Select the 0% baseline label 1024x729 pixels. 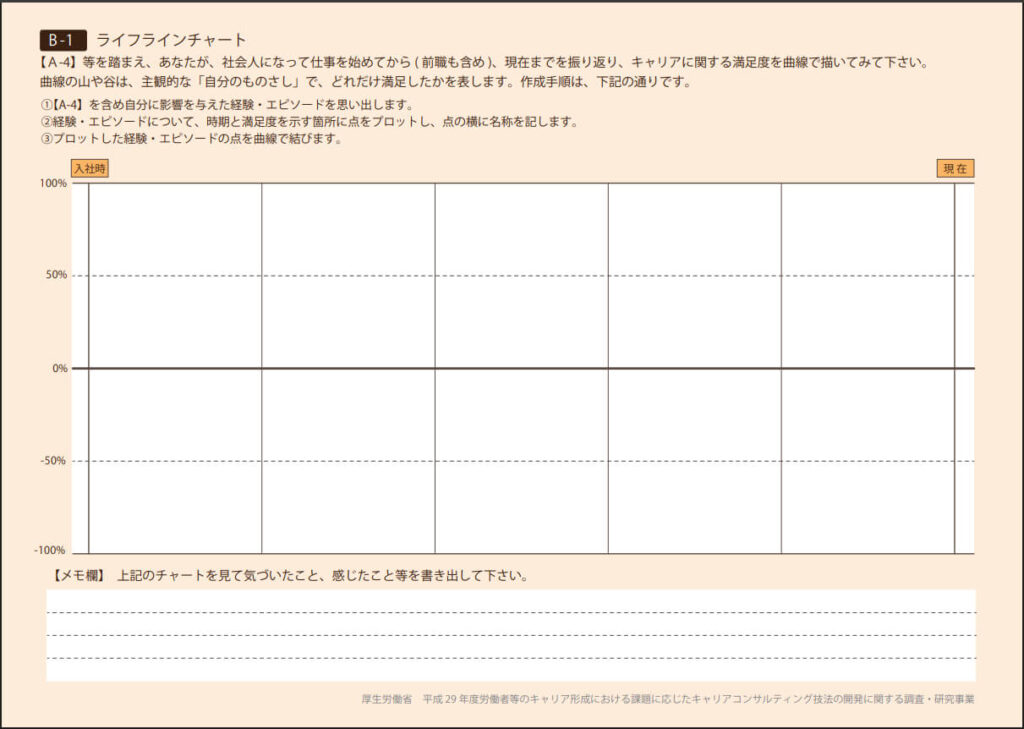58,367
